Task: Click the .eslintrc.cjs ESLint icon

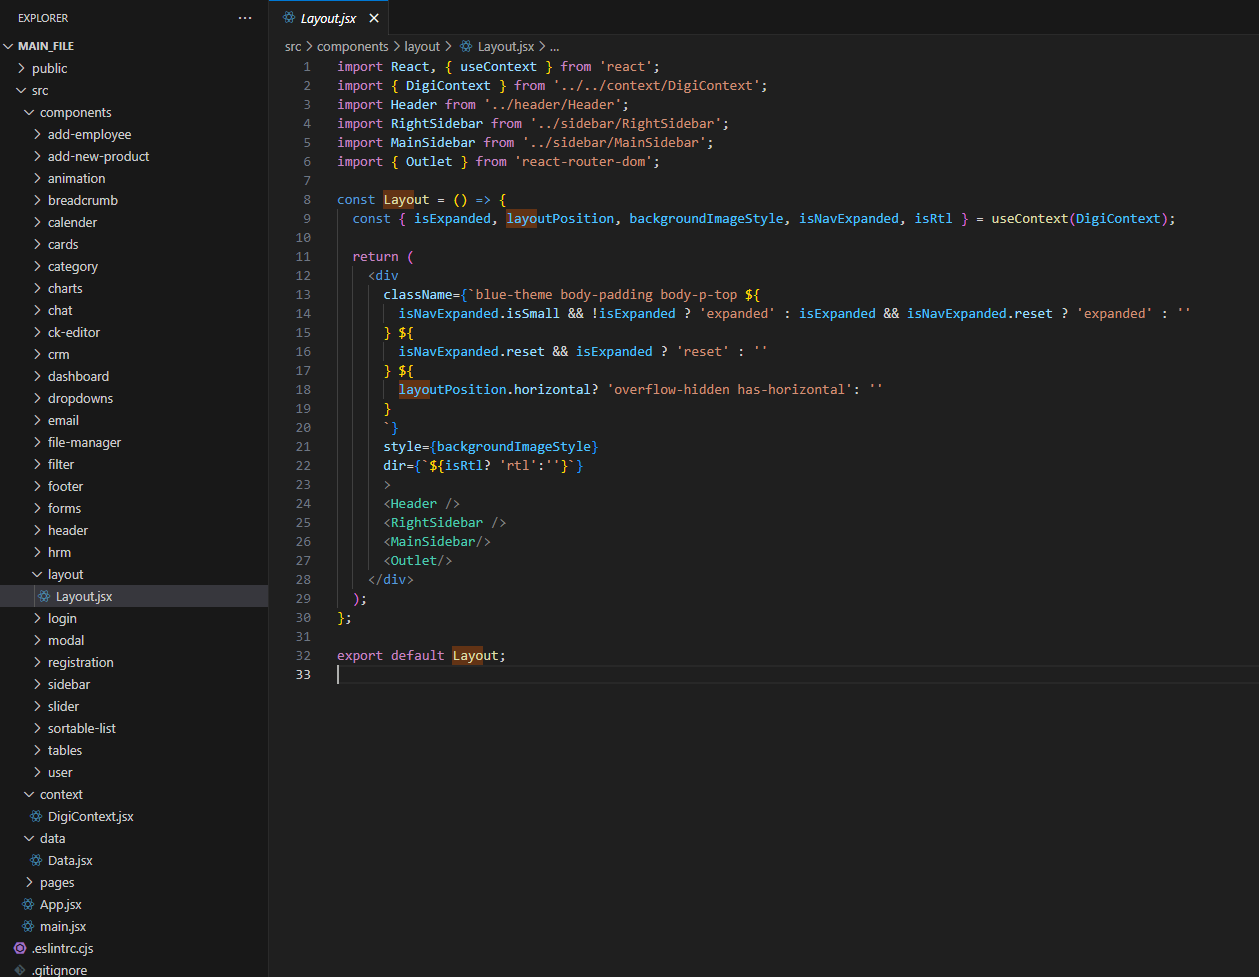Action: click(20, 949)
